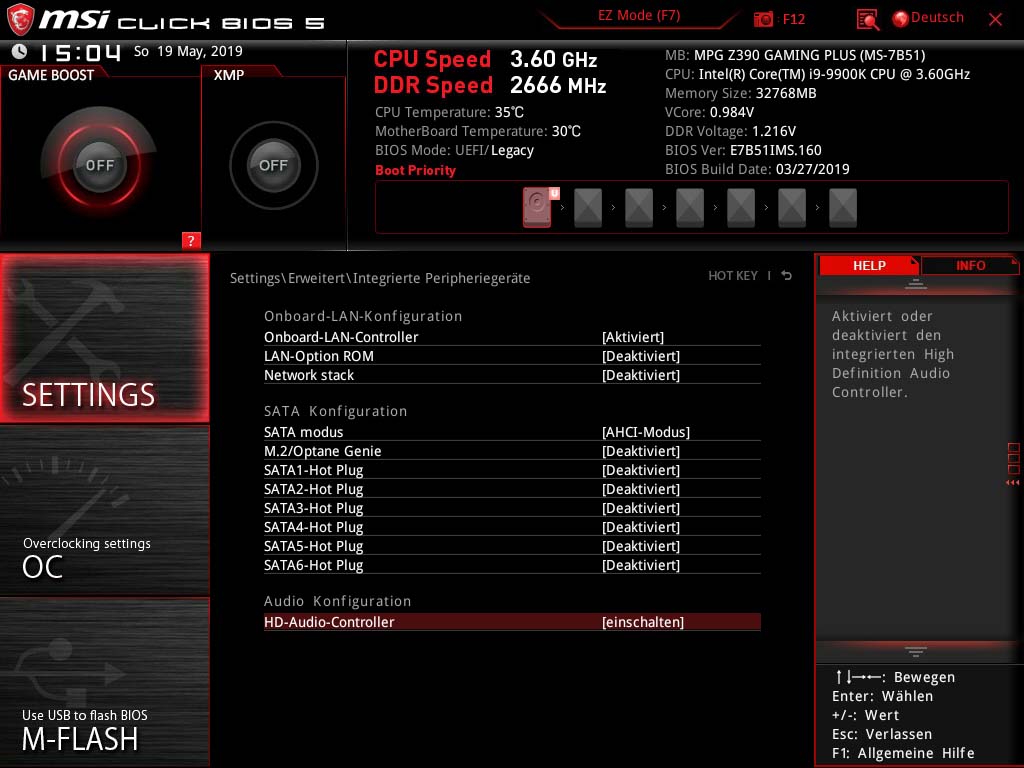Open the HOT KEY menu
1024x768 pixels.
click(x=733, y=276)
